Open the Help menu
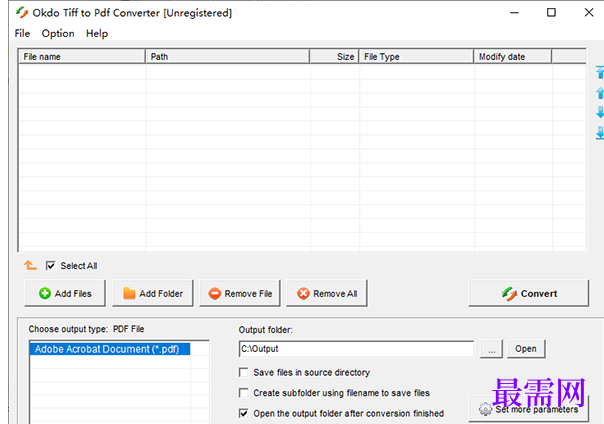 click(x=97, y=34)
